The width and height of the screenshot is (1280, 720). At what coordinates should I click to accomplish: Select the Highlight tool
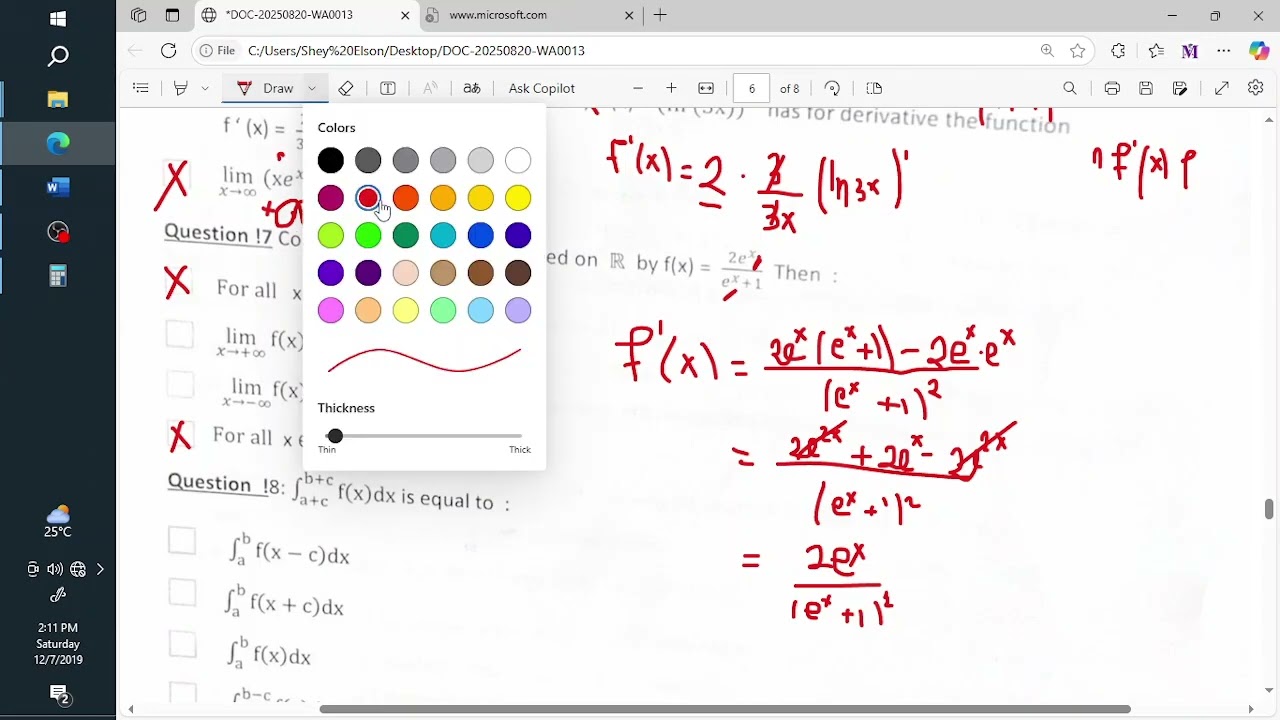tap(181, 88)
